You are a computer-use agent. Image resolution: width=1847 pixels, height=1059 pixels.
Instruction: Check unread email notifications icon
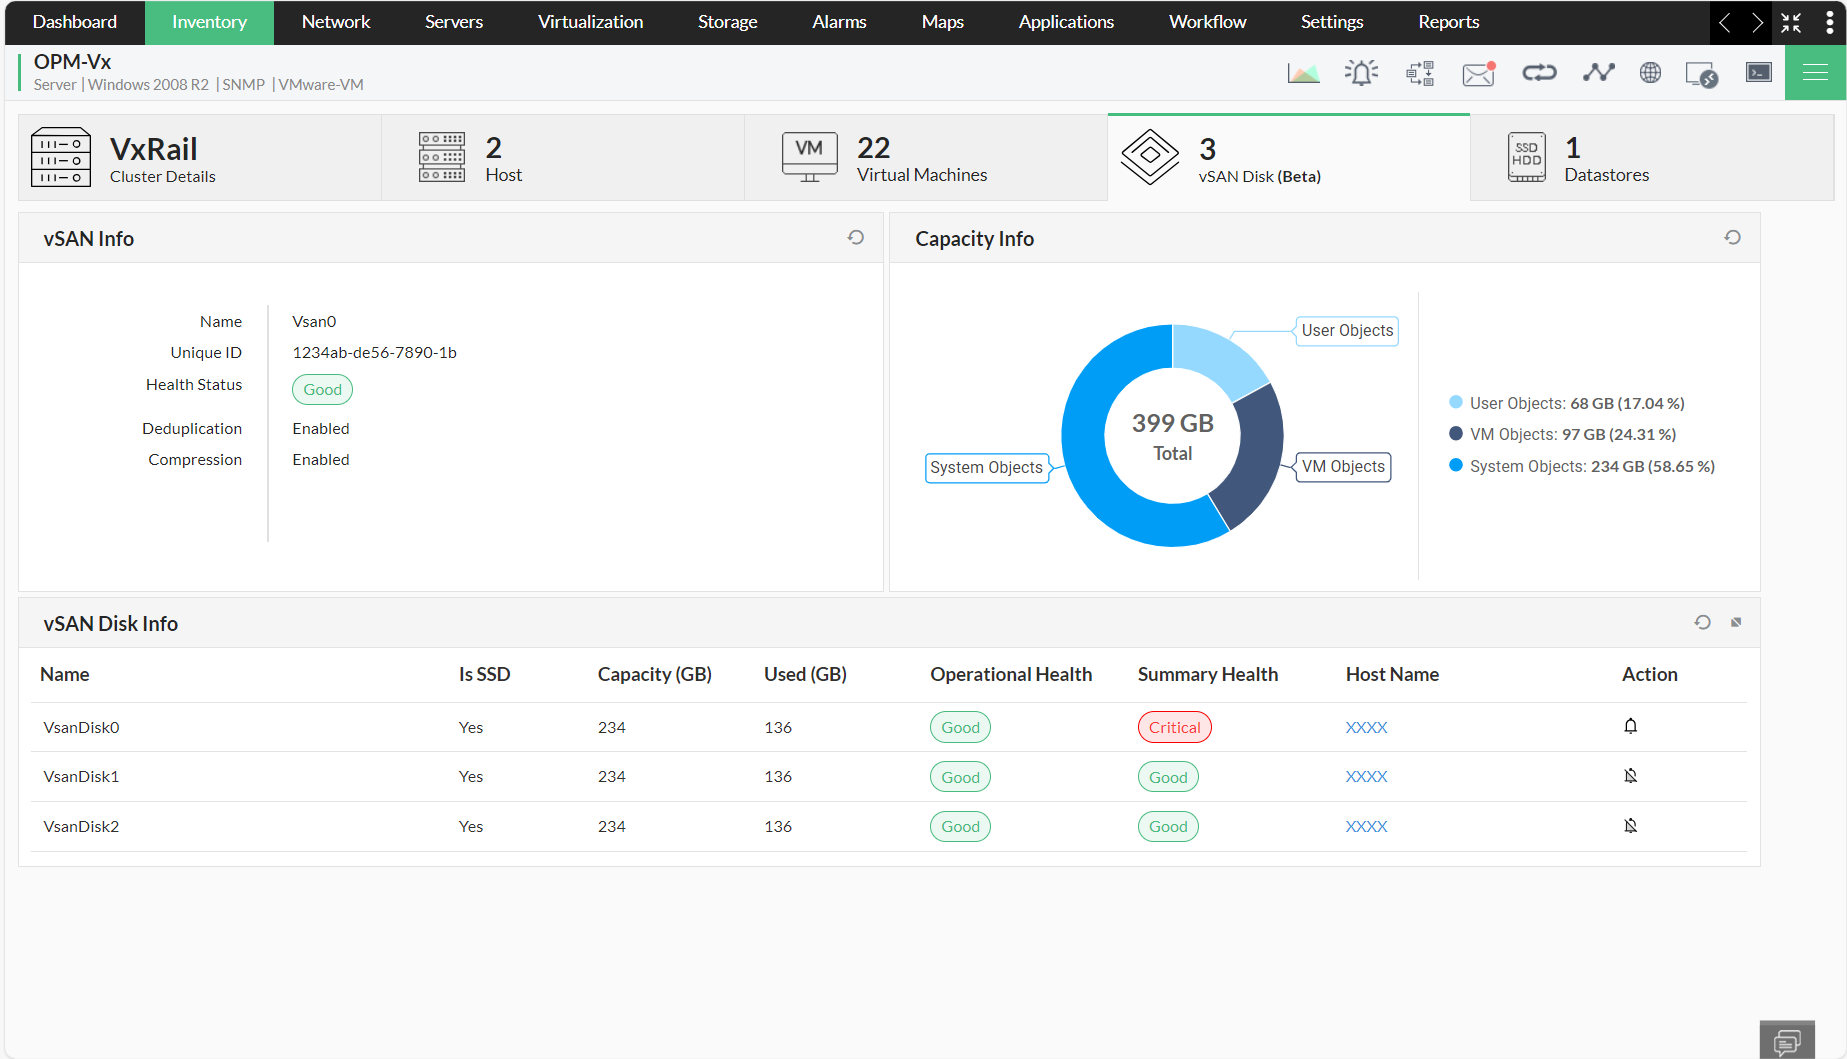coord(1478,72)
